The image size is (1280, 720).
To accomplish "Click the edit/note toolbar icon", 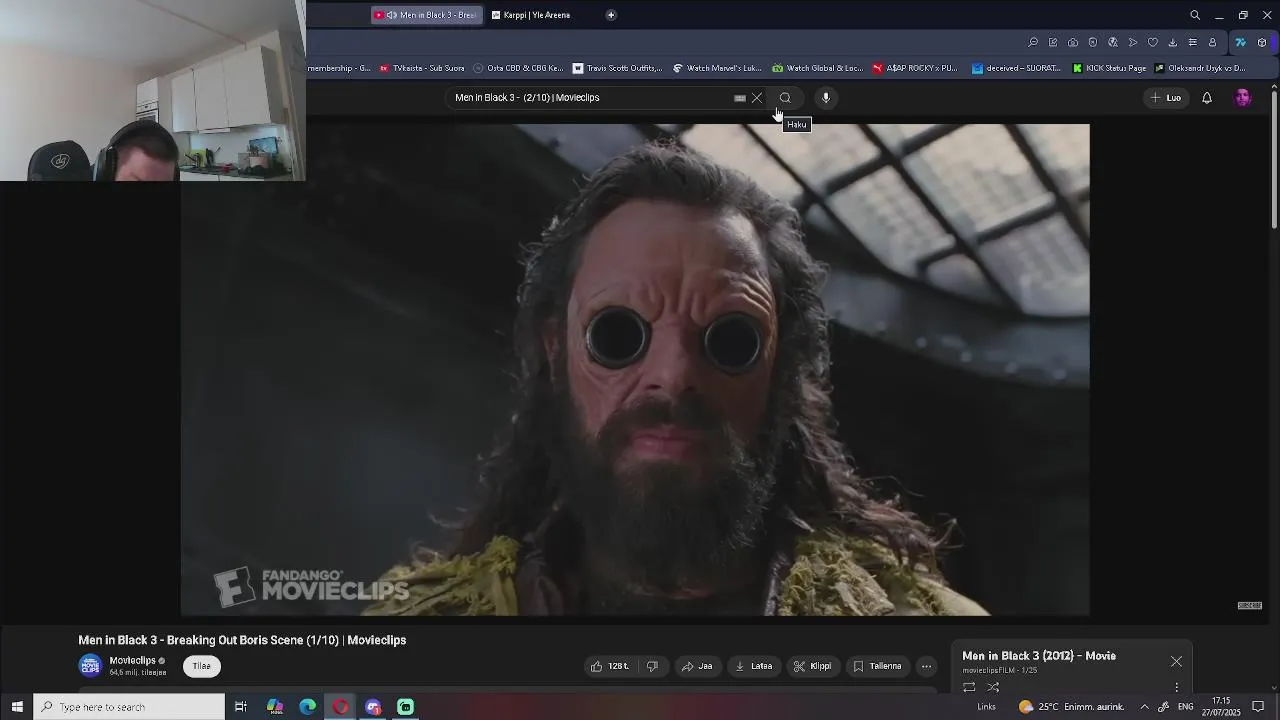I will pyautogui.click(x=1053, y=43).
